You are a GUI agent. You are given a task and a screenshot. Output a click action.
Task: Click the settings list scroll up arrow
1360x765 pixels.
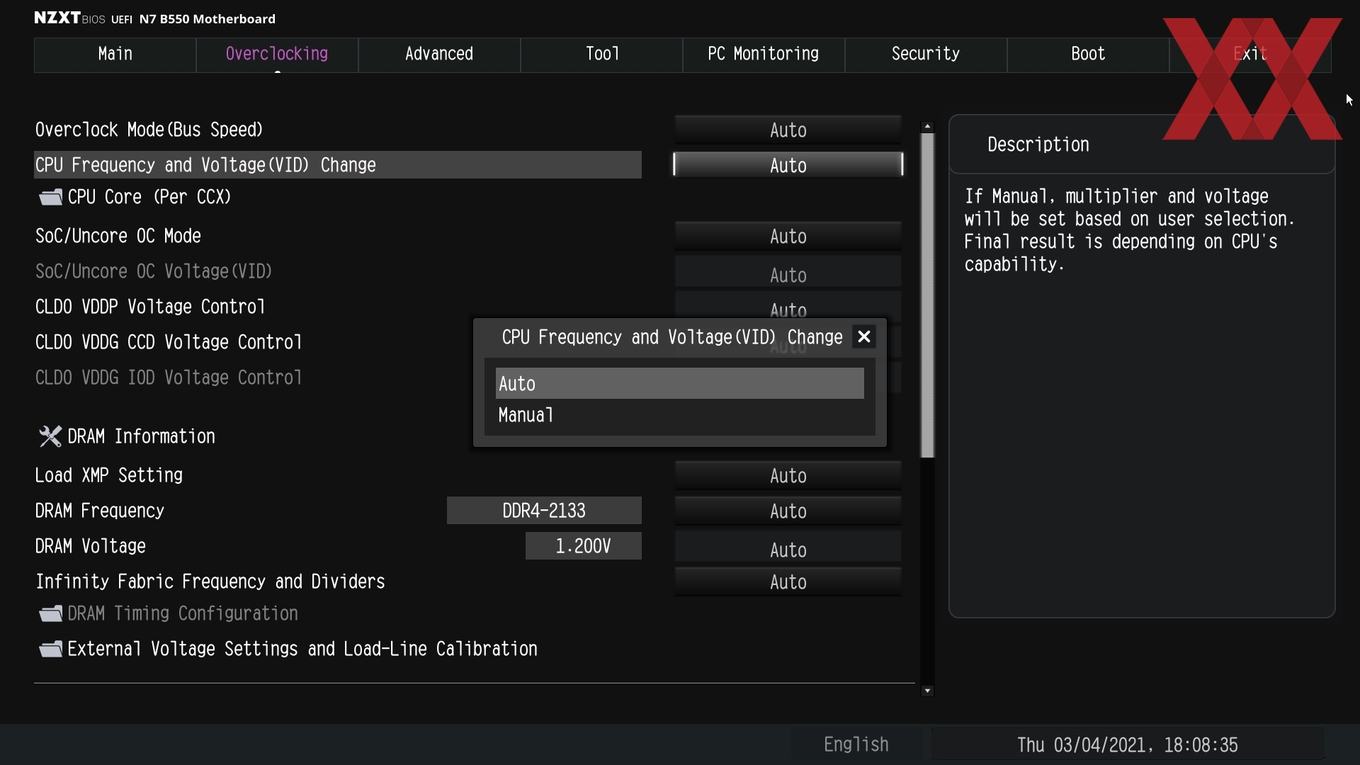(927, 127)
